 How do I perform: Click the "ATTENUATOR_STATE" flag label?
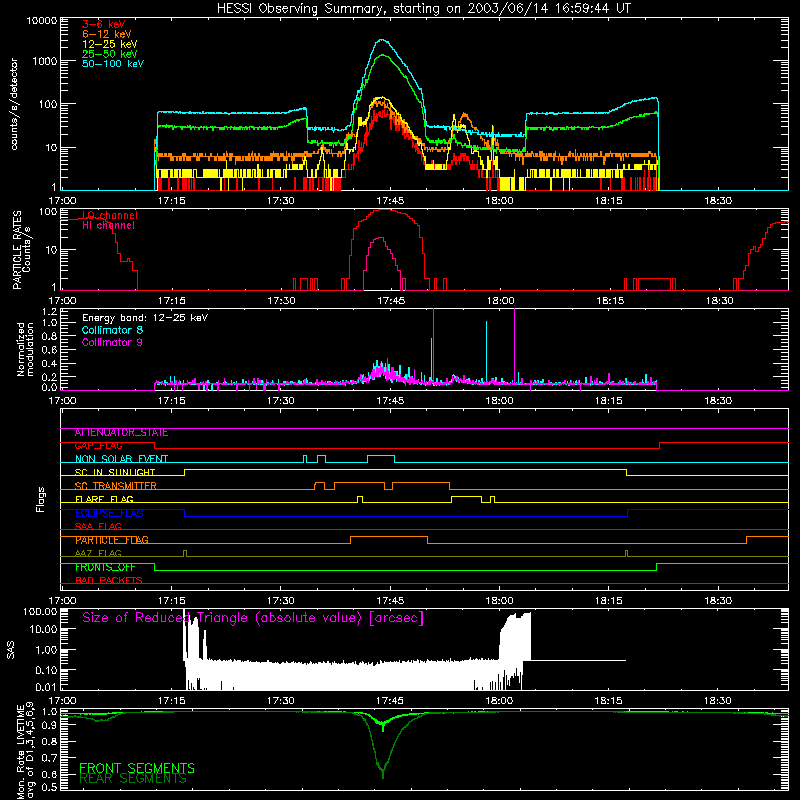121,433
